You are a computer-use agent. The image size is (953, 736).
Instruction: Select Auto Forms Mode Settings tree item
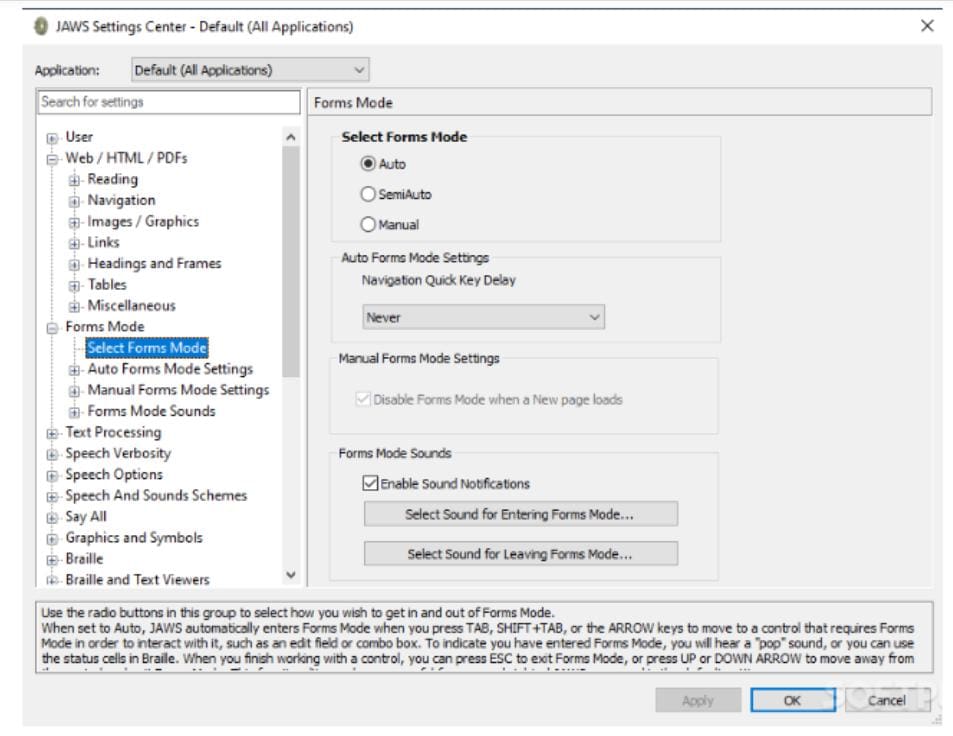click(x=170, y=369)
